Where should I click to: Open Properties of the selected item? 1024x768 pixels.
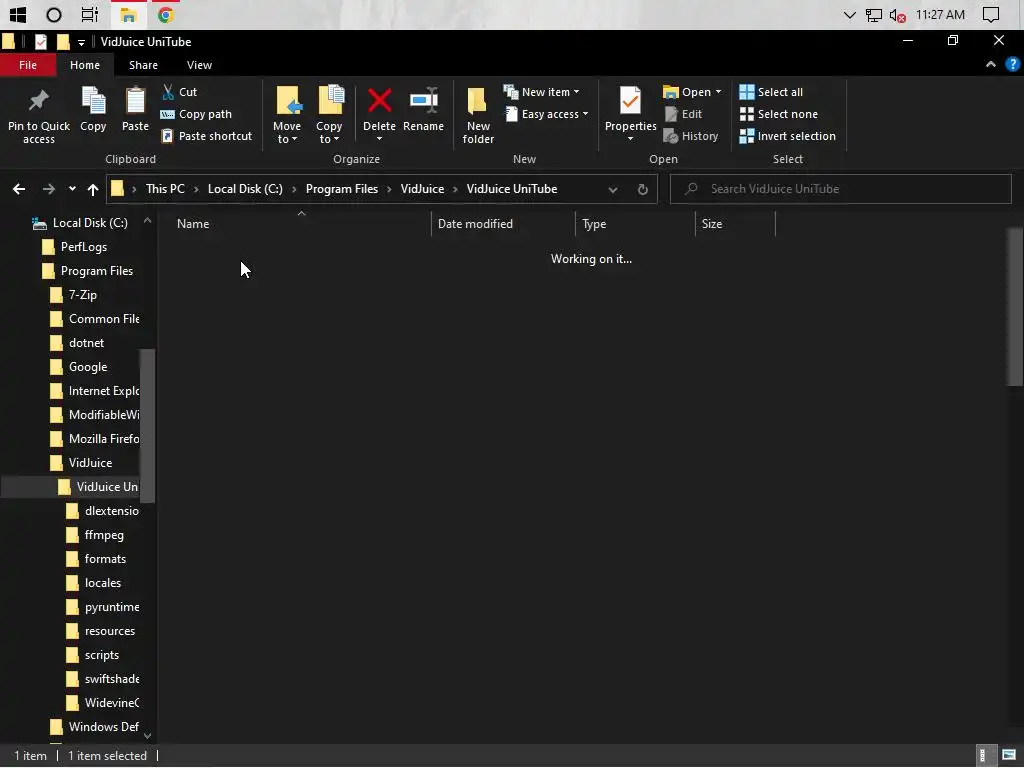(x=630, y=115)
